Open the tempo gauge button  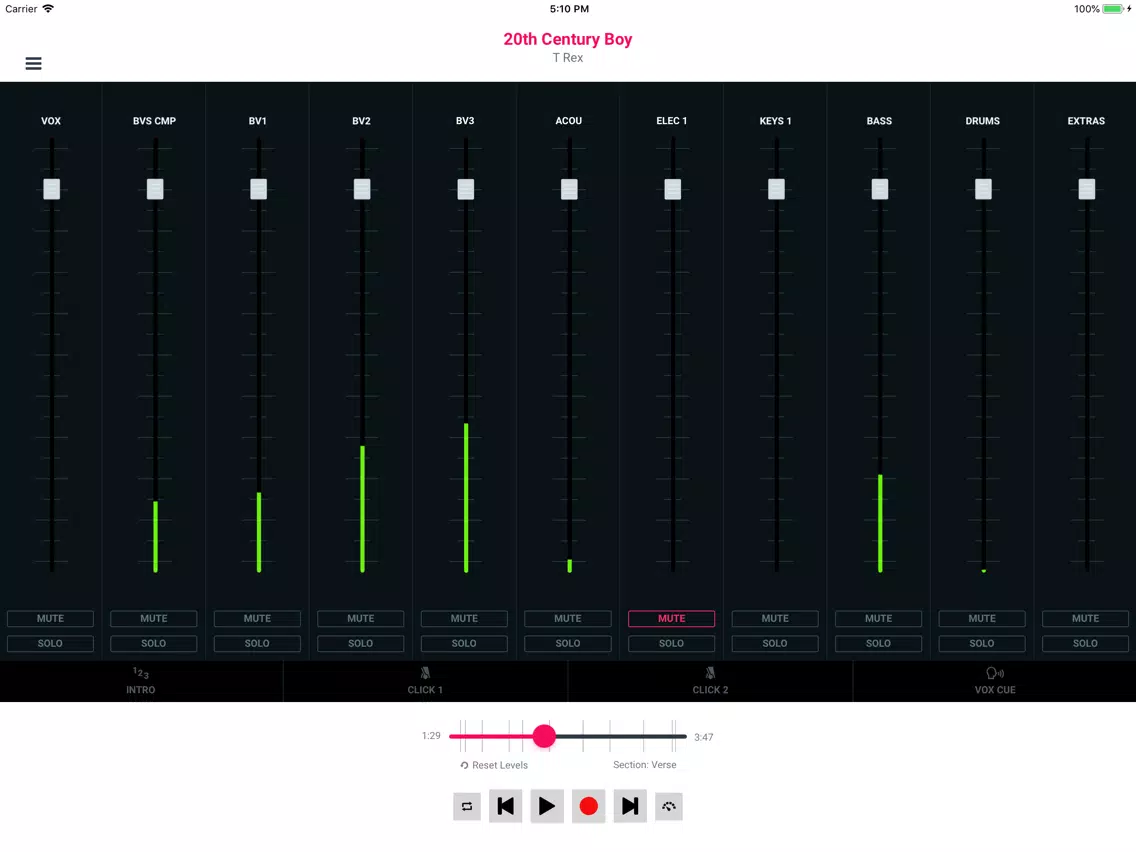[669, 806]
